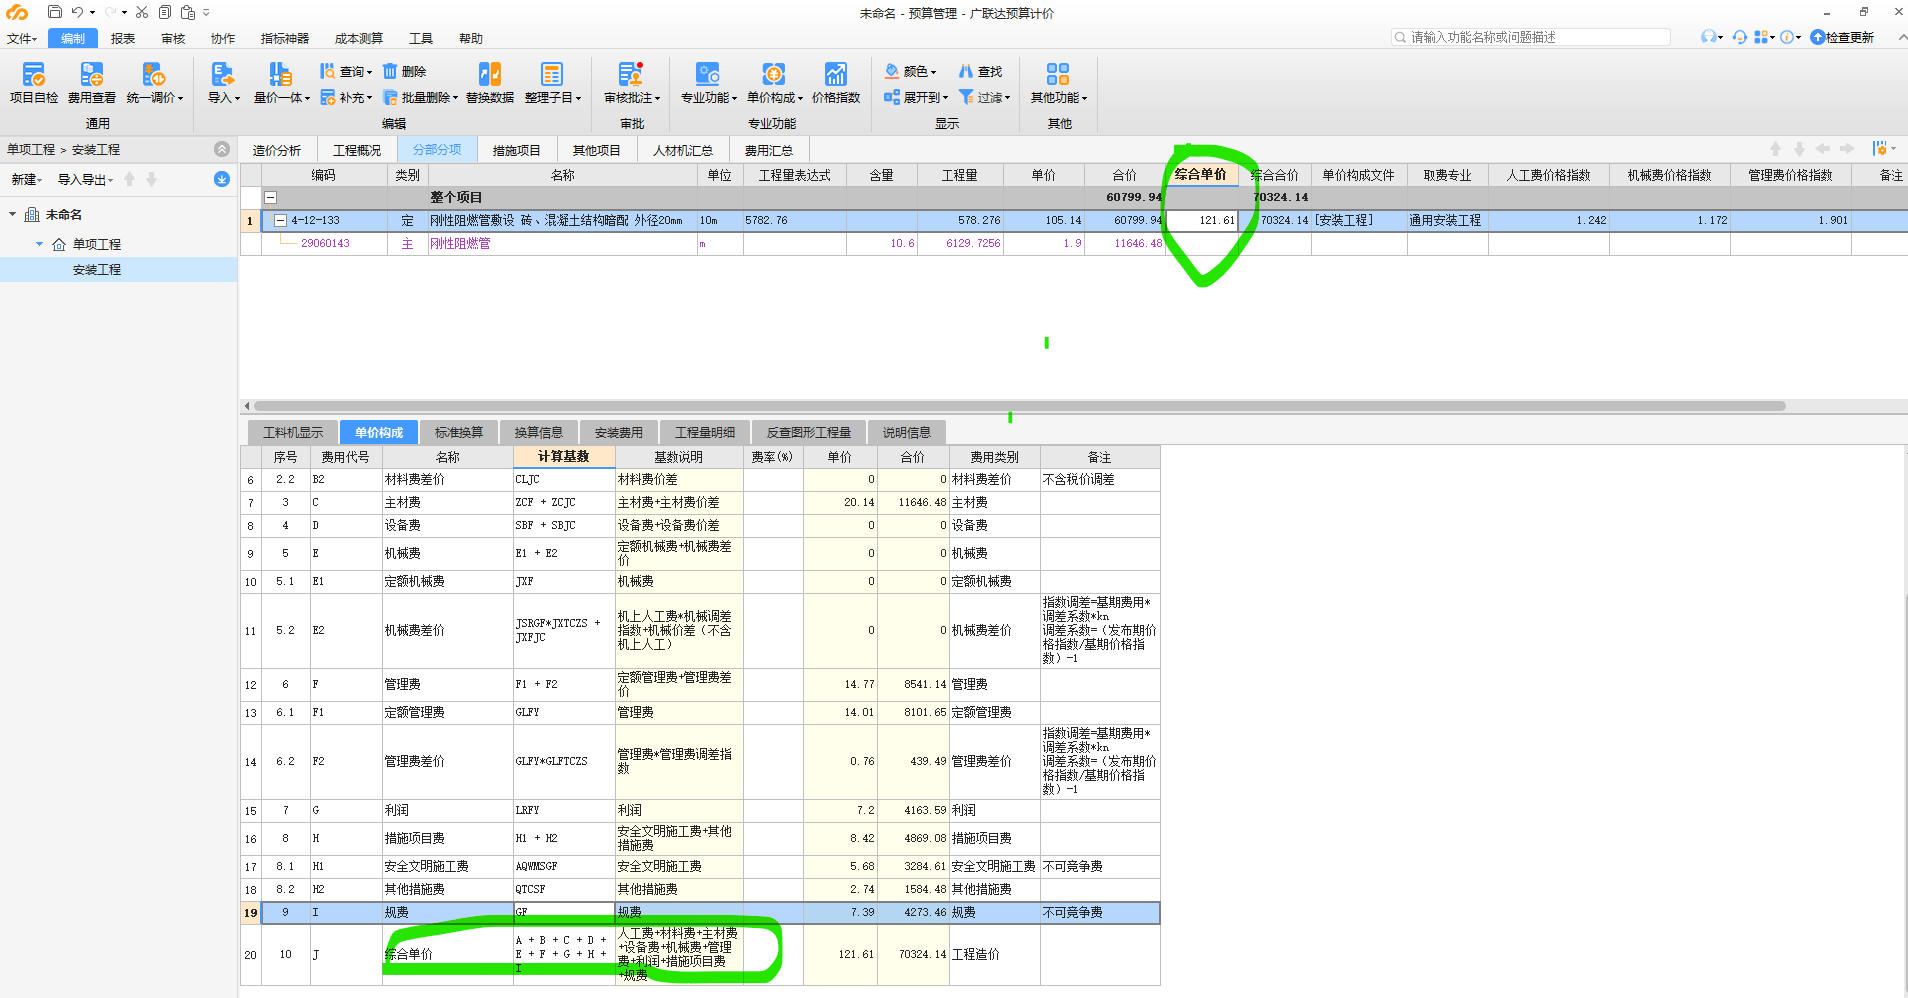Click the 项目自检 toolbar icon

(34, 83)
